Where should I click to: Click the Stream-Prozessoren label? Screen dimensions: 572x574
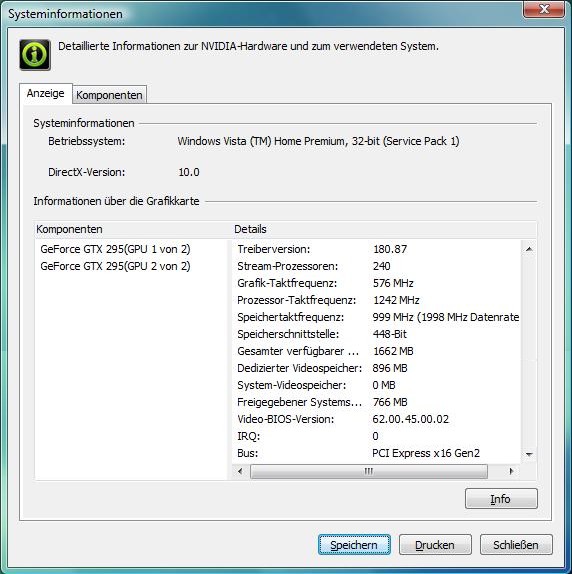tap(288, 266)
